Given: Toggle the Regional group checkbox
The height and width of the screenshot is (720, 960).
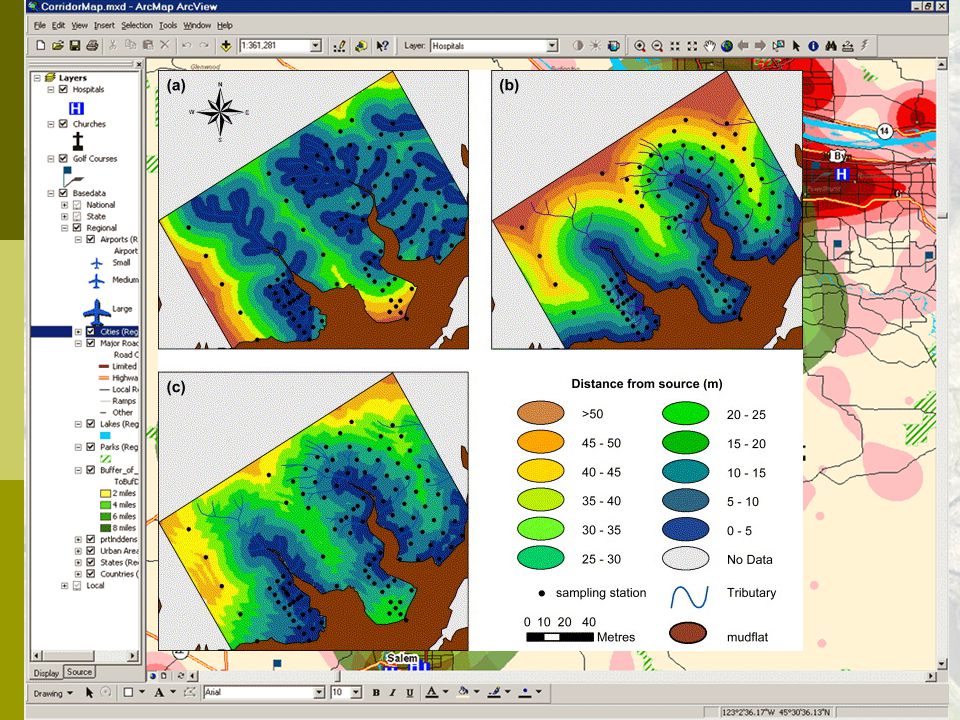Looking at the screenshot, I should coord(77,228).
